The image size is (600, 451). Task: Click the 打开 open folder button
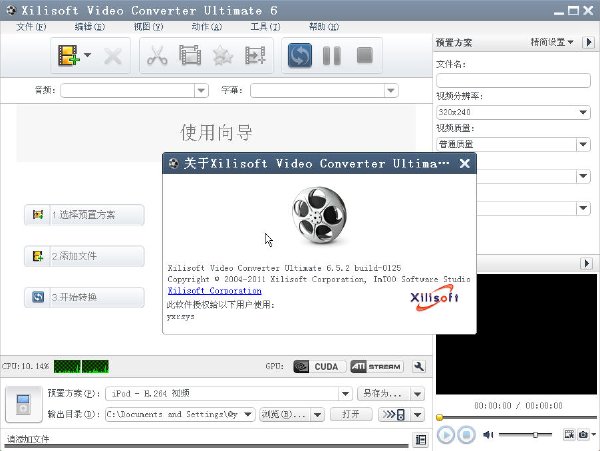(x=351, y=414)
